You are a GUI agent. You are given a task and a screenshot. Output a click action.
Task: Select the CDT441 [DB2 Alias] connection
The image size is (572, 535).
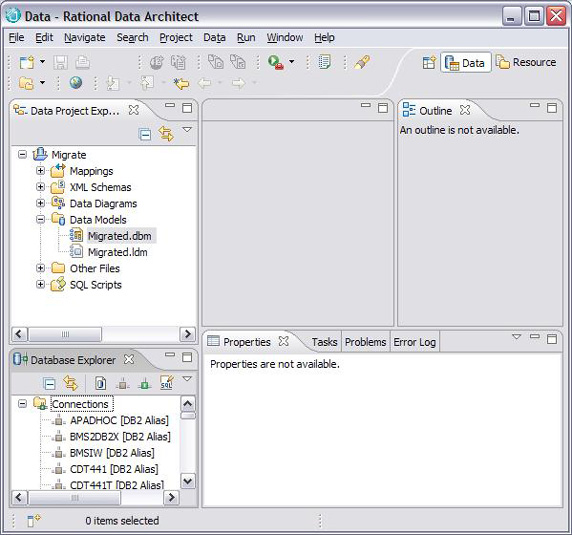114,469
